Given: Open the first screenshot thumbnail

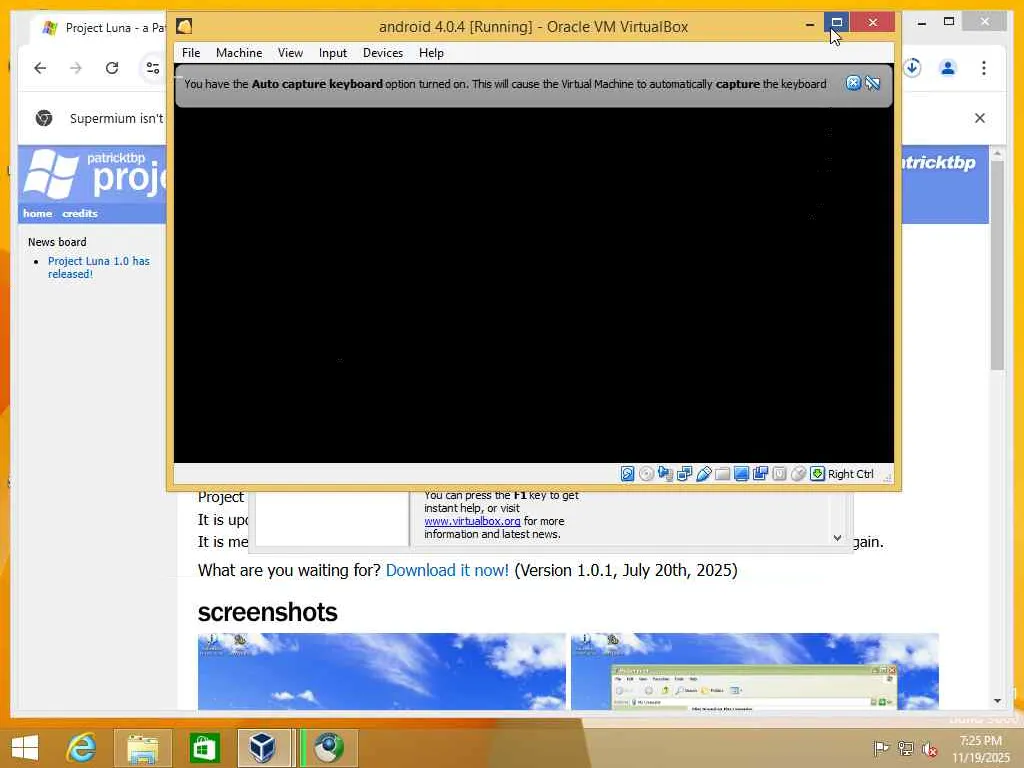Looking at the screenshot, I should tap(381, 671).
